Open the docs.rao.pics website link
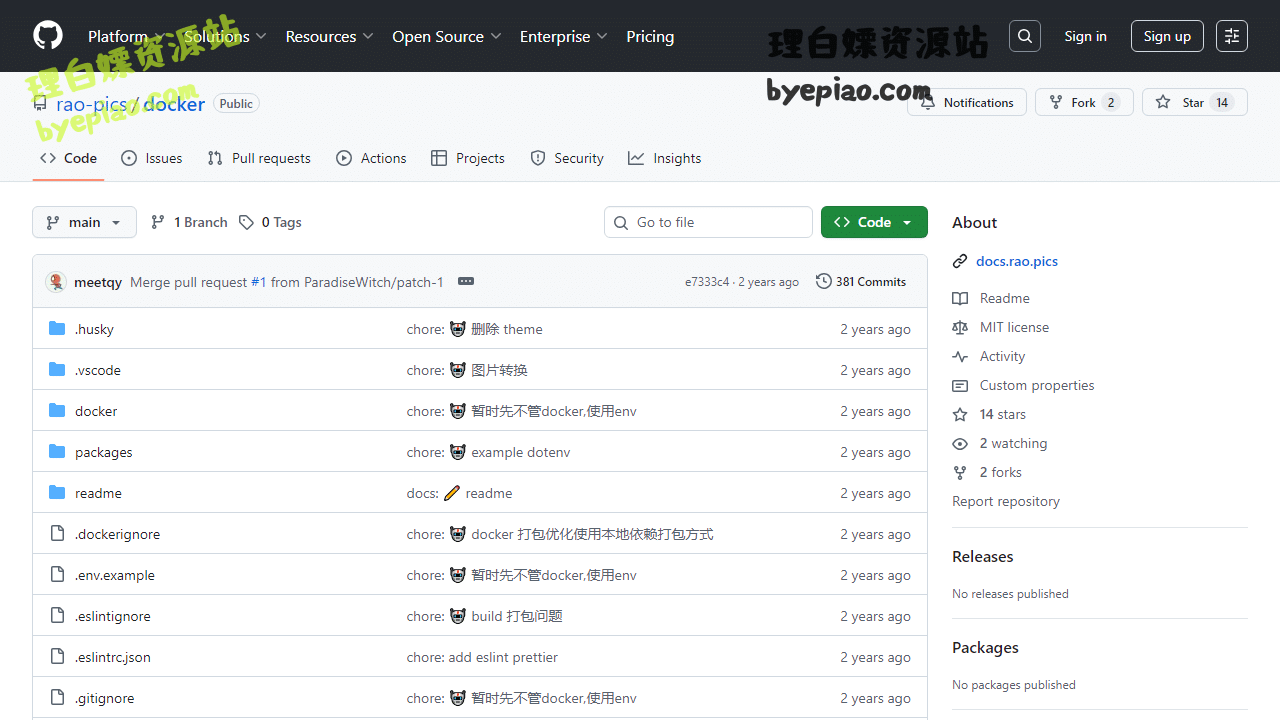1280x720 pixels. 1017,261
